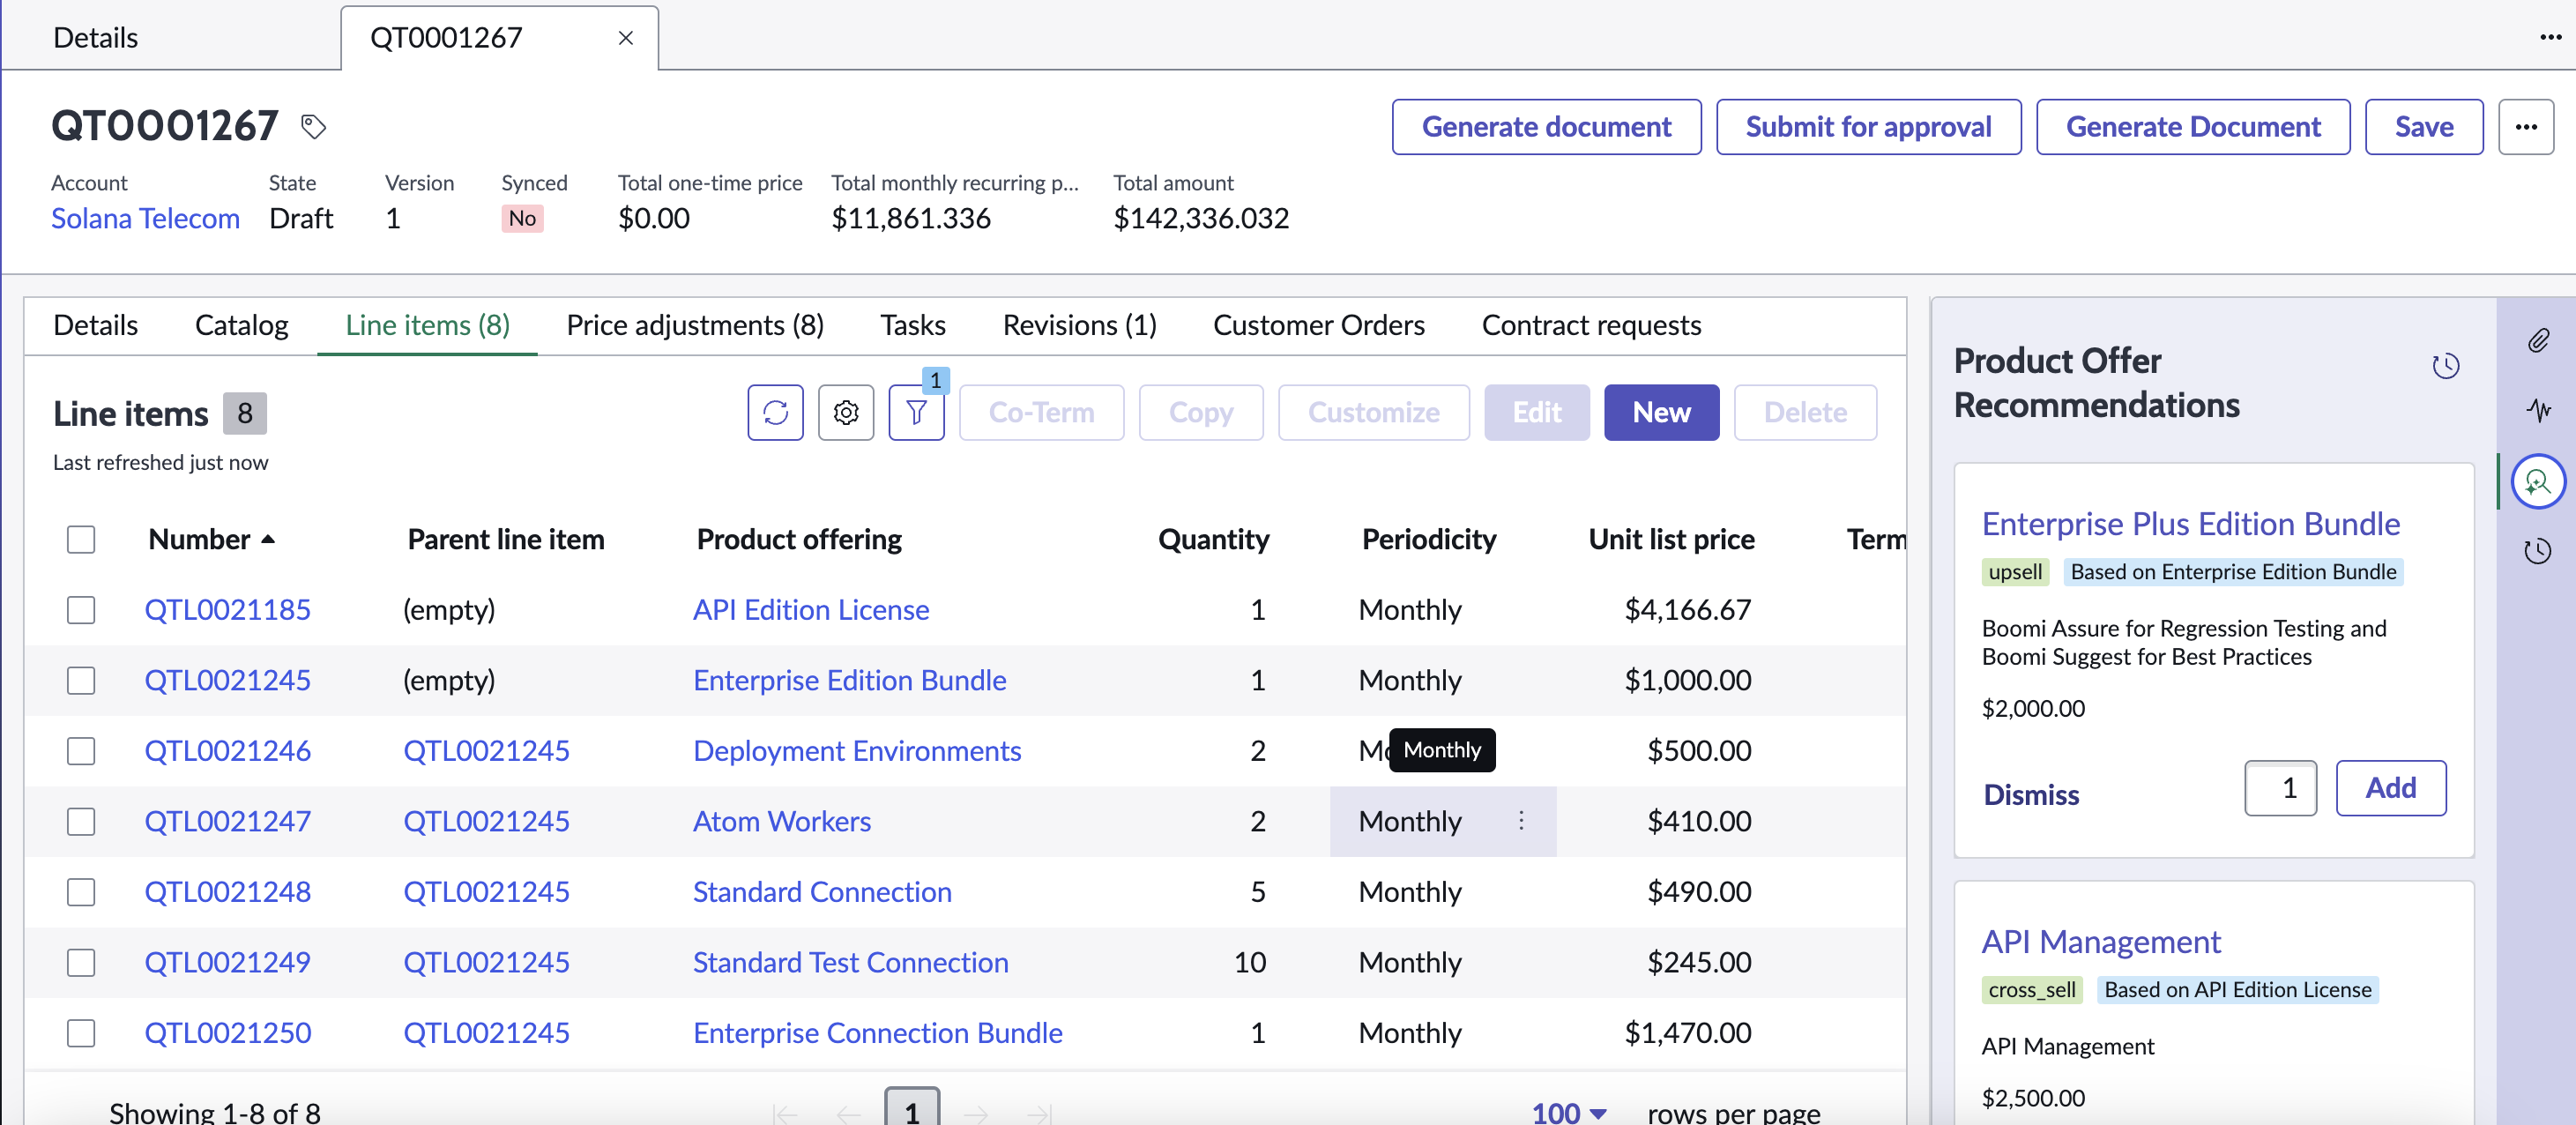
Task: Create a New line item
Action: (x=1661, y=412)
